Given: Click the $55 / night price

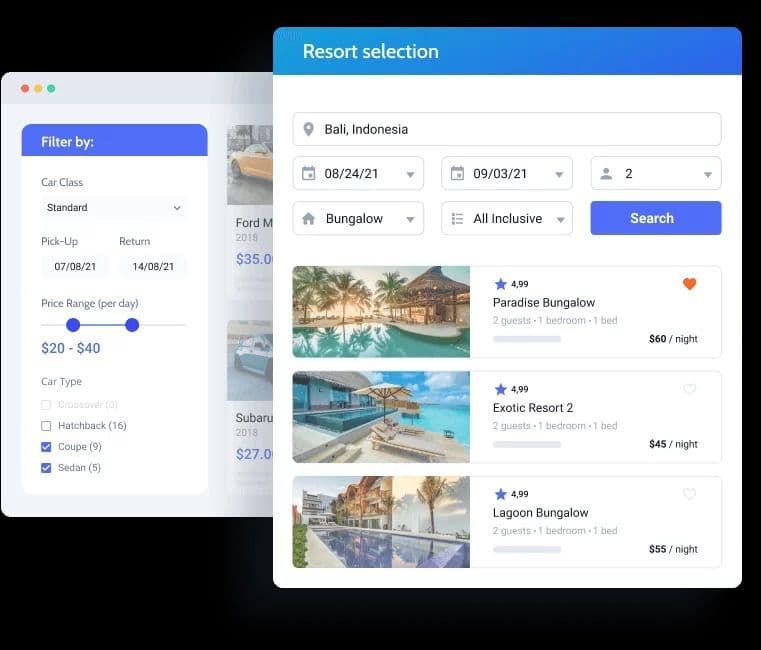Looking at the screenshot, I should pos(673,549).
